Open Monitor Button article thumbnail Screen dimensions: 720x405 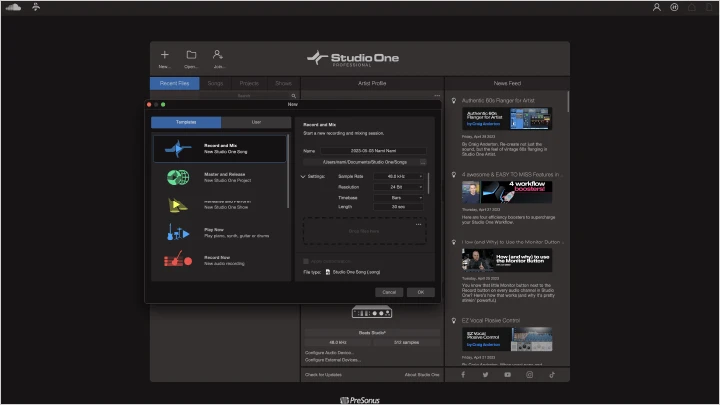click(507, 260)
